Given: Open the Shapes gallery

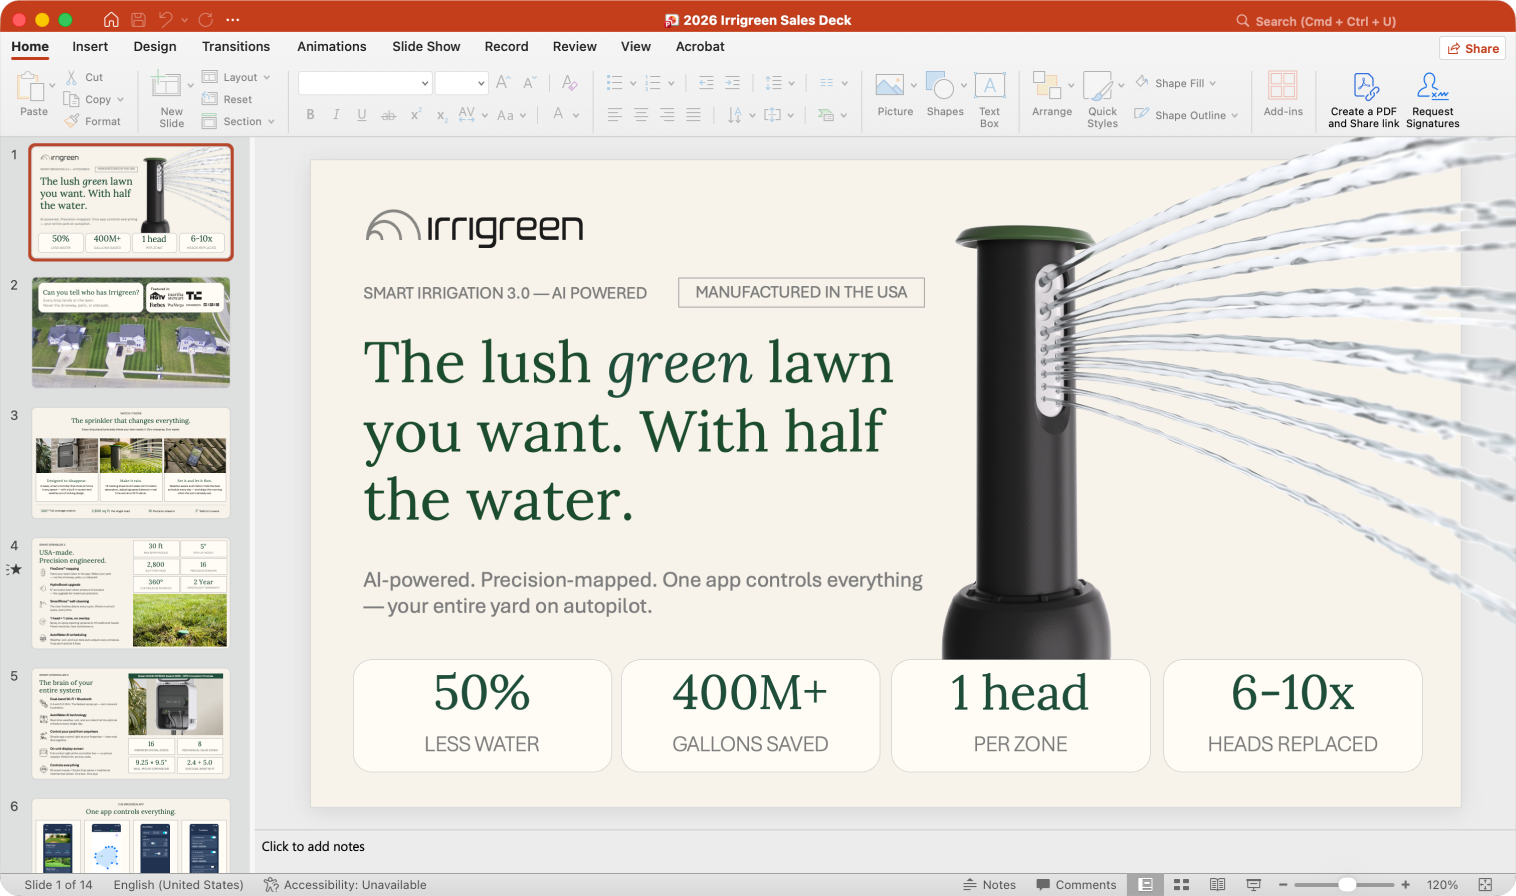Looking at the screenshot, I should [x=940, y=85].
